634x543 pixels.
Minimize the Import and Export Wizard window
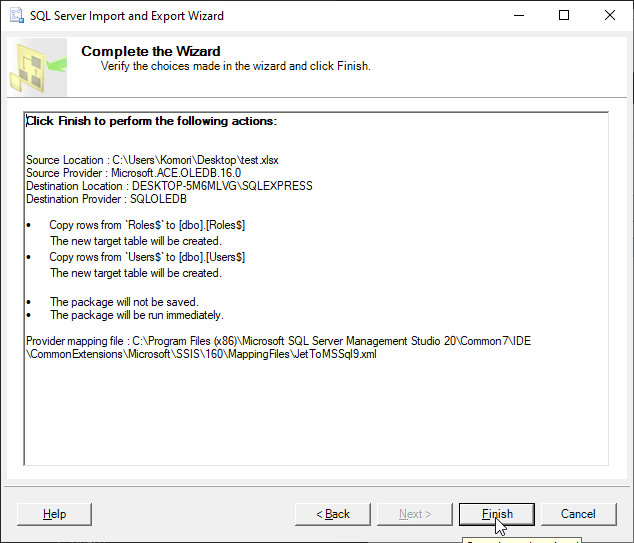pos(517,16)
